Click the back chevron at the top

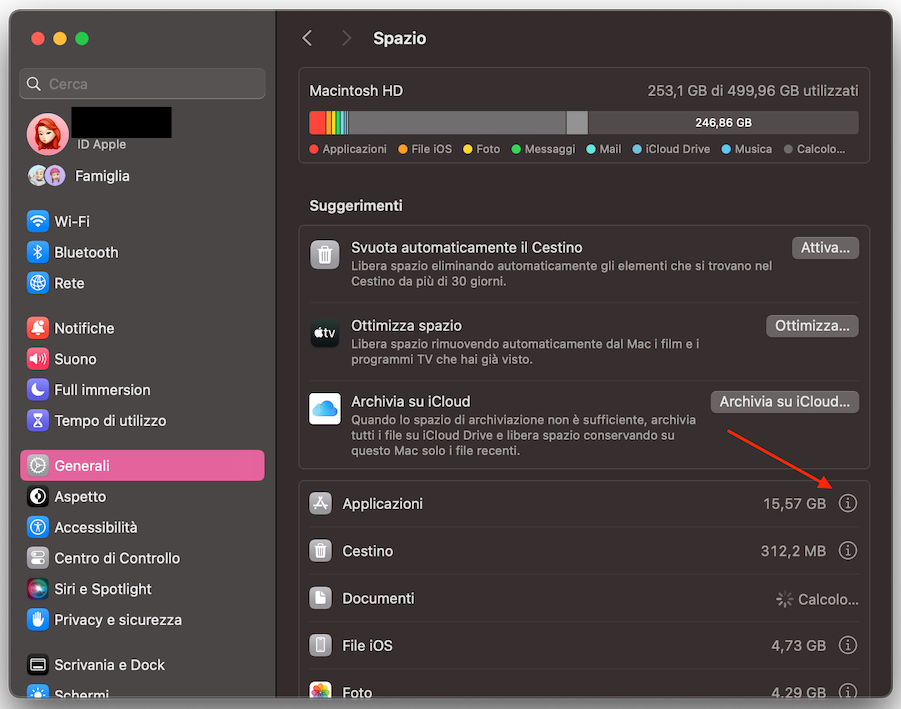point(307,38)
